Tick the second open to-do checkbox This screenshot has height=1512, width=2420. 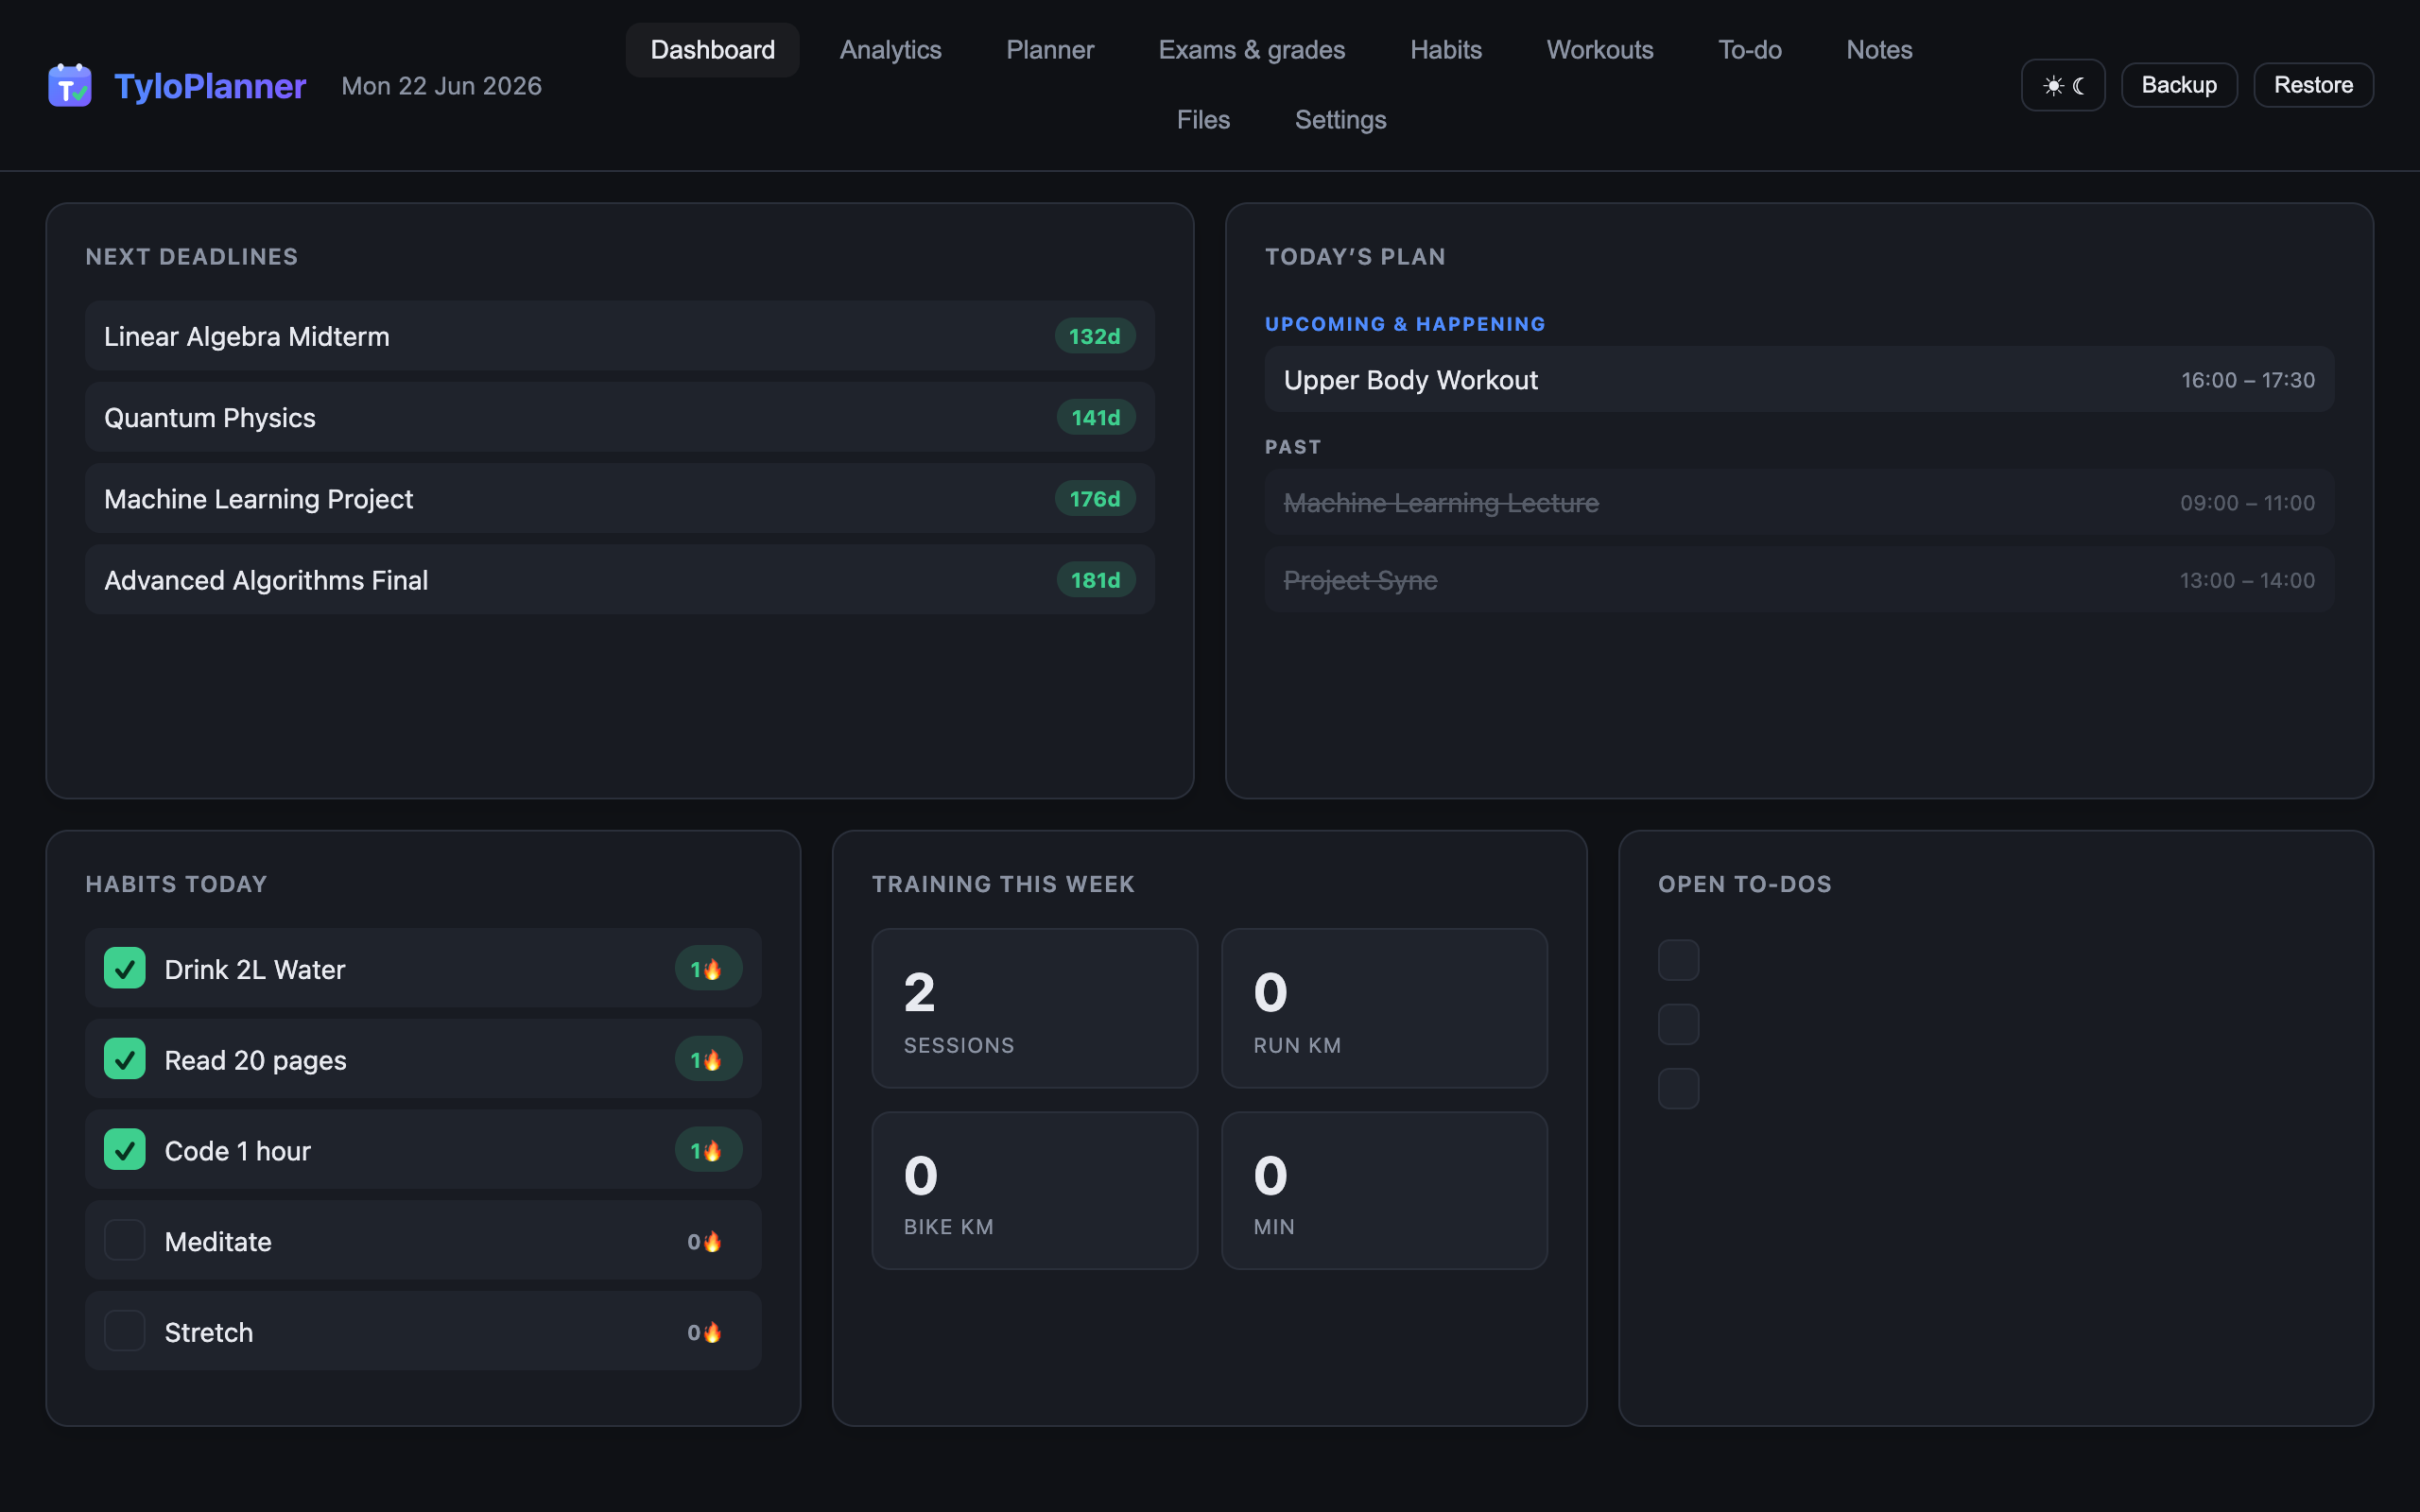[1678, 1024]
